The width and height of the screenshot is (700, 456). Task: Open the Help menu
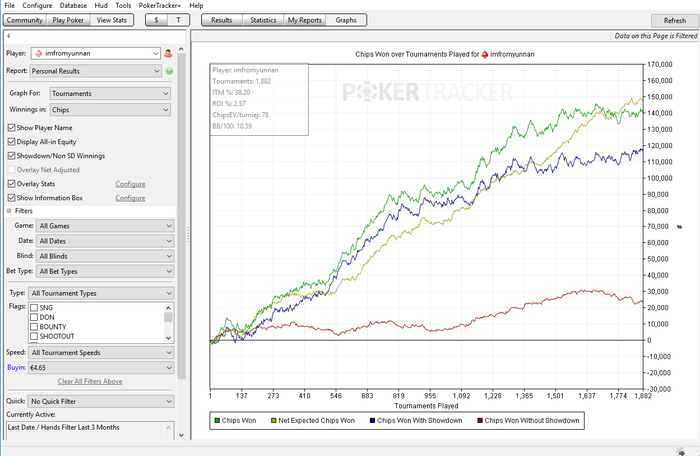(x=196, y=5)
